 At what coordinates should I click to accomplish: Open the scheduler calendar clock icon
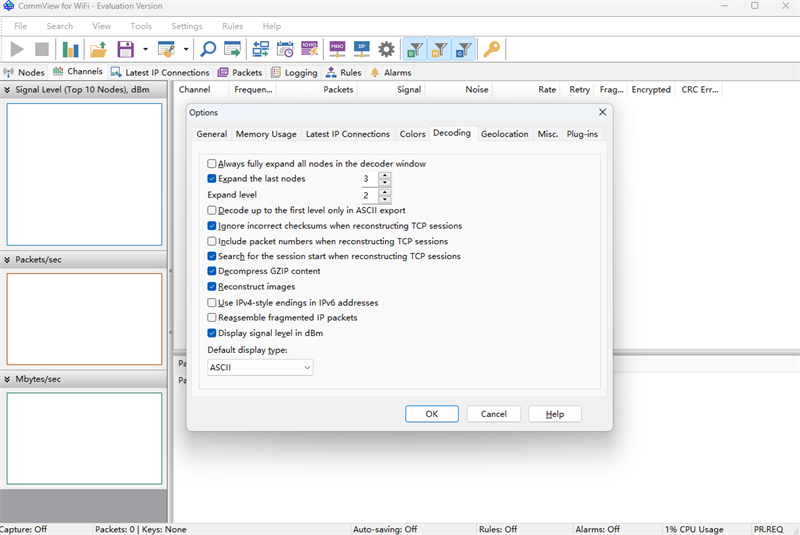pos(285,49)
